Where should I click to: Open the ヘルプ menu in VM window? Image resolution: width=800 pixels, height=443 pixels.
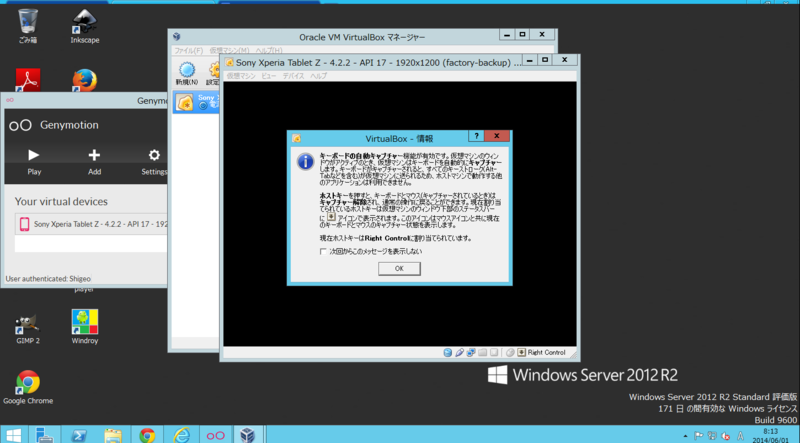pyautogui.click(x=318, y=76)
